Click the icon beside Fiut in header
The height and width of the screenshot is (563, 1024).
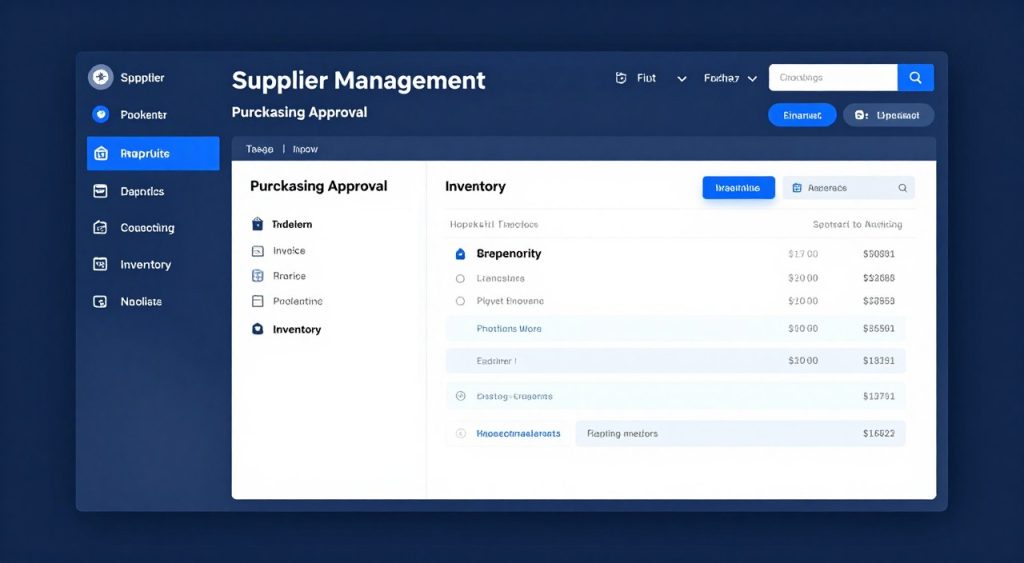(621, 78)
